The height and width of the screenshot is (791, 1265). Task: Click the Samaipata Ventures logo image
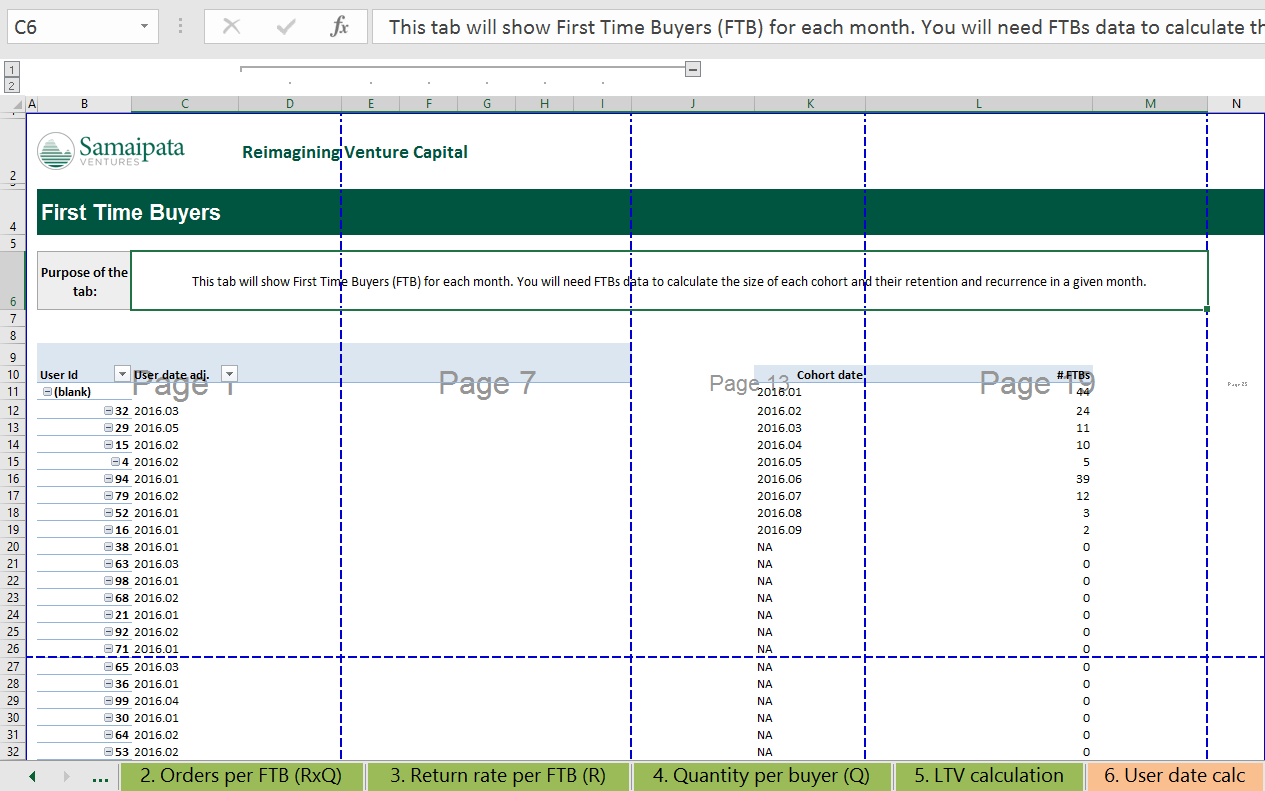click(x=111, y=150)
